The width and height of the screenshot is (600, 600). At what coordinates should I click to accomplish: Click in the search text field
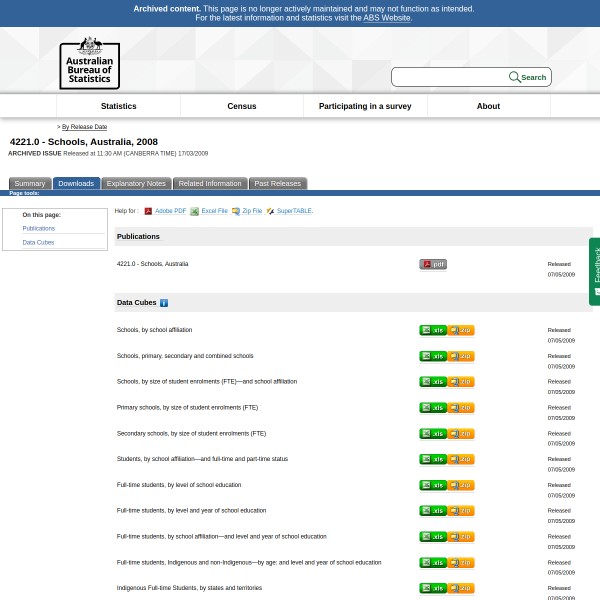450,77
